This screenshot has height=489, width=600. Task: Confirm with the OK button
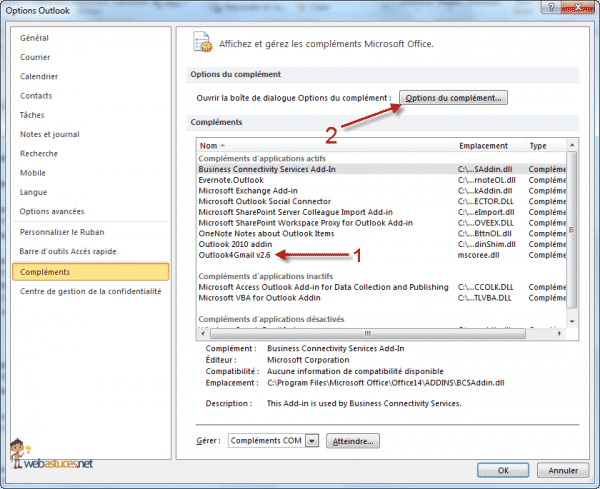click(x=503, y=470)
